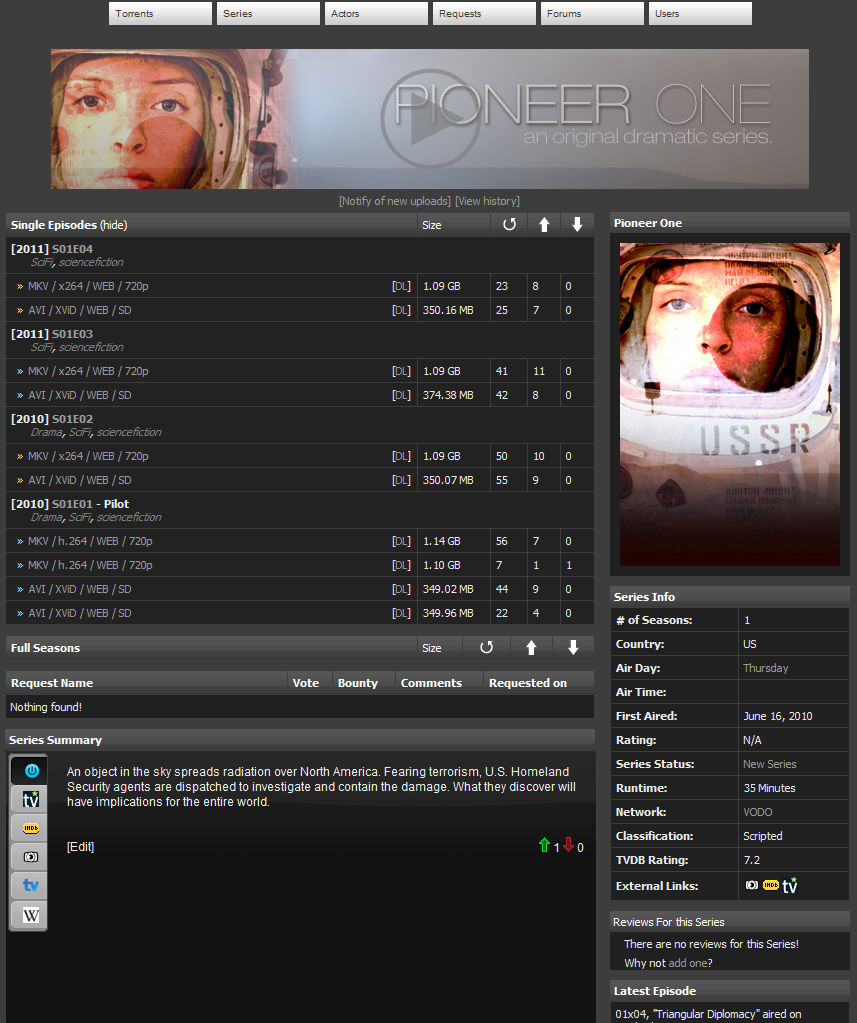Select the blue tv summary source icon
The height and width of the screenshot is (1023, 857).
pyautogui.click(x=31, y=885)
